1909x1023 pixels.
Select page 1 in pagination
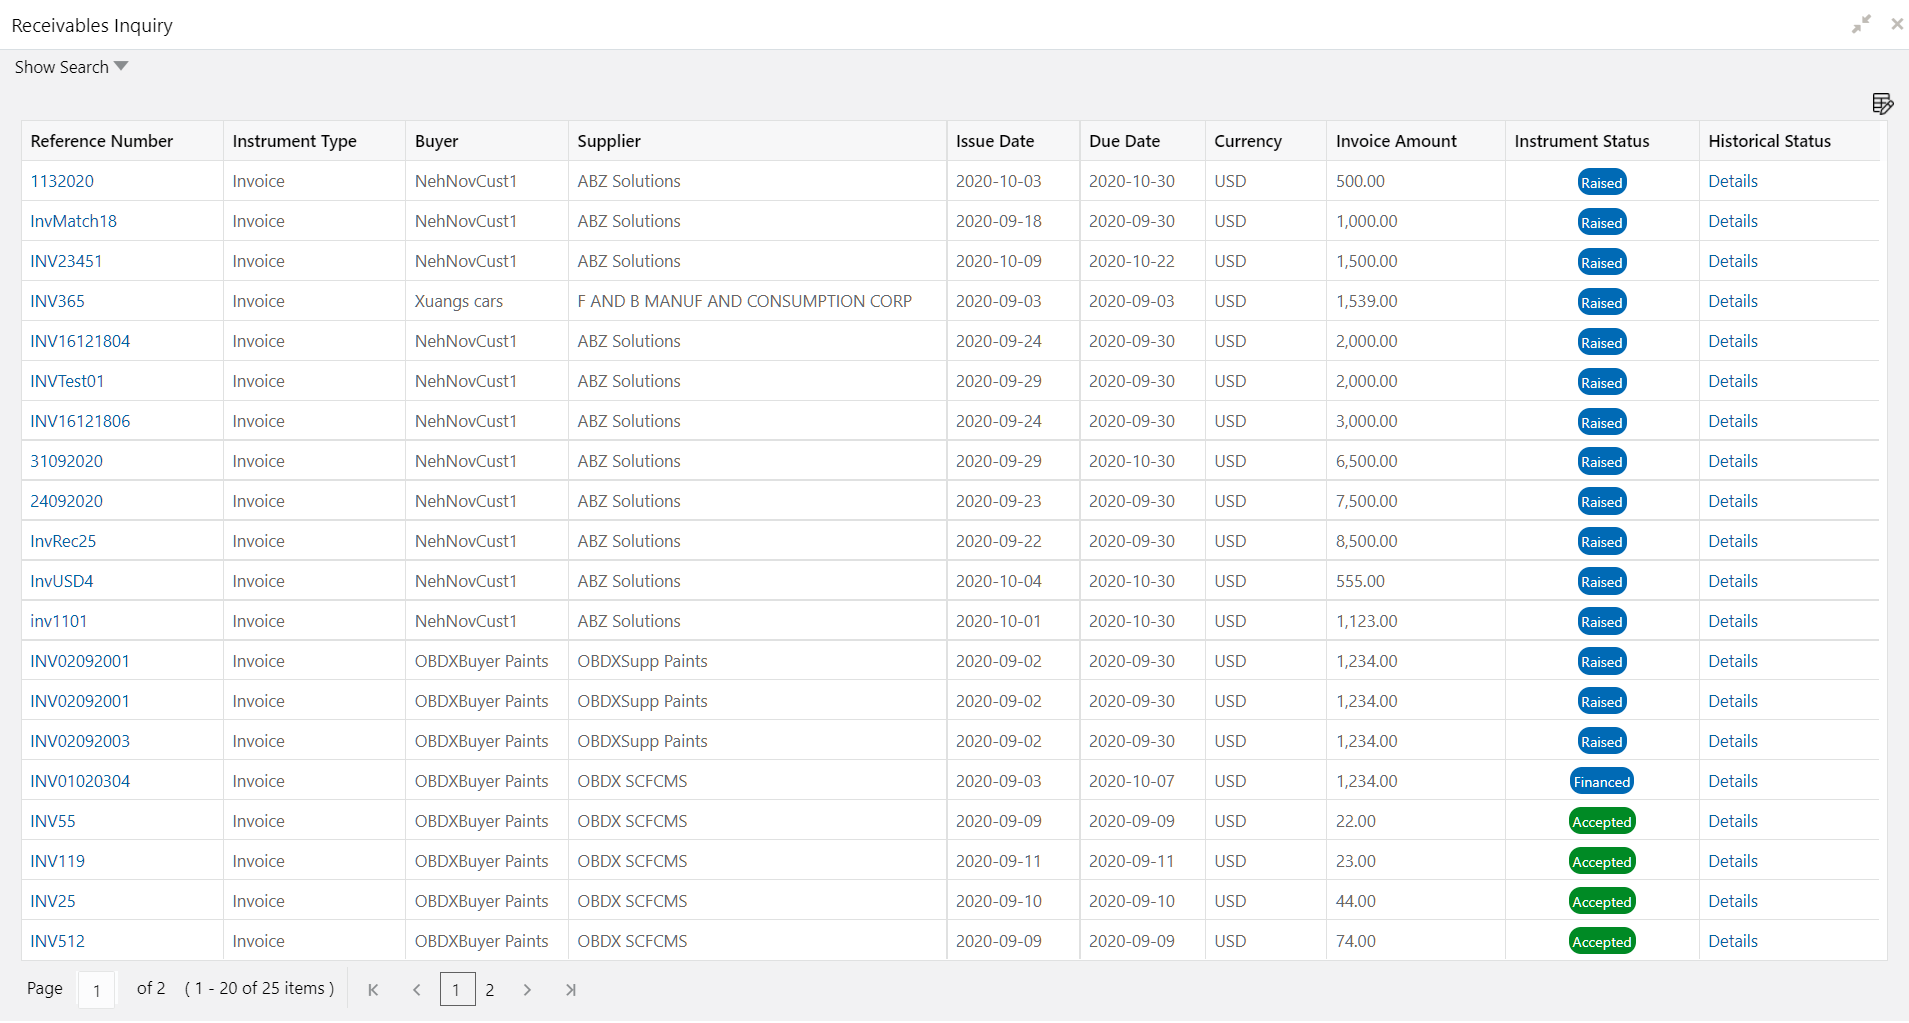tap(457, 989)
